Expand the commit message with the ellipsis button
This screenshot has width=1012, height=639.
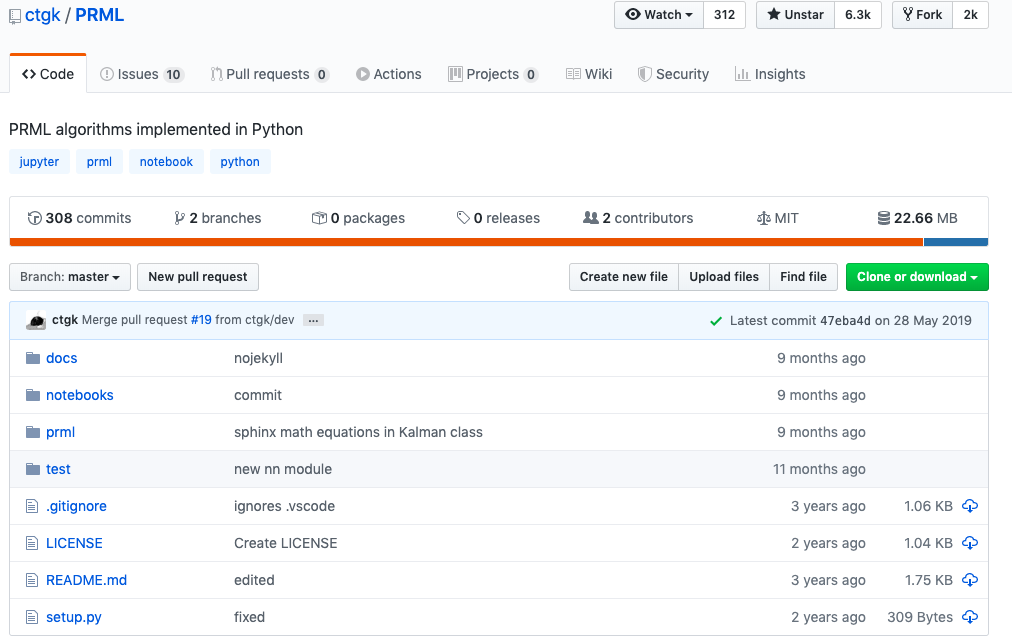coord(311,320)
